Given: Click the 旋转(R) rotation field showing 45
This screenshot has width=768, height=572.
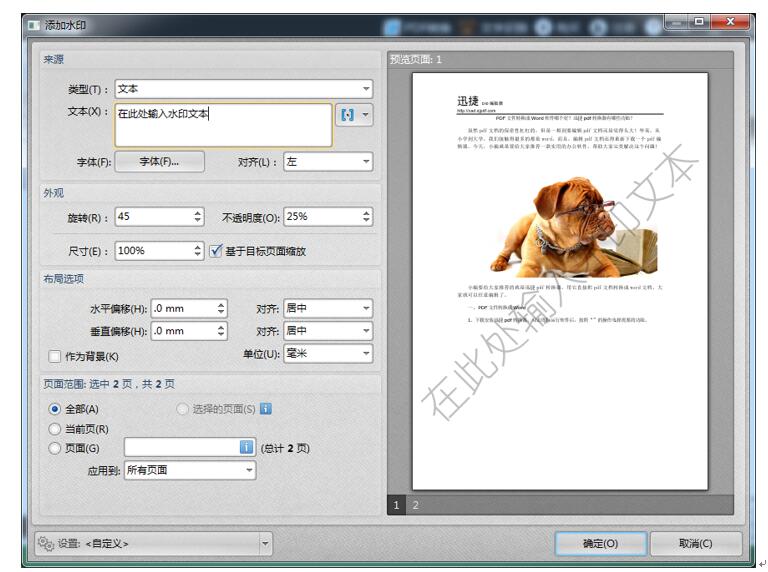Looking at the screenshot, I should (154, 216).
